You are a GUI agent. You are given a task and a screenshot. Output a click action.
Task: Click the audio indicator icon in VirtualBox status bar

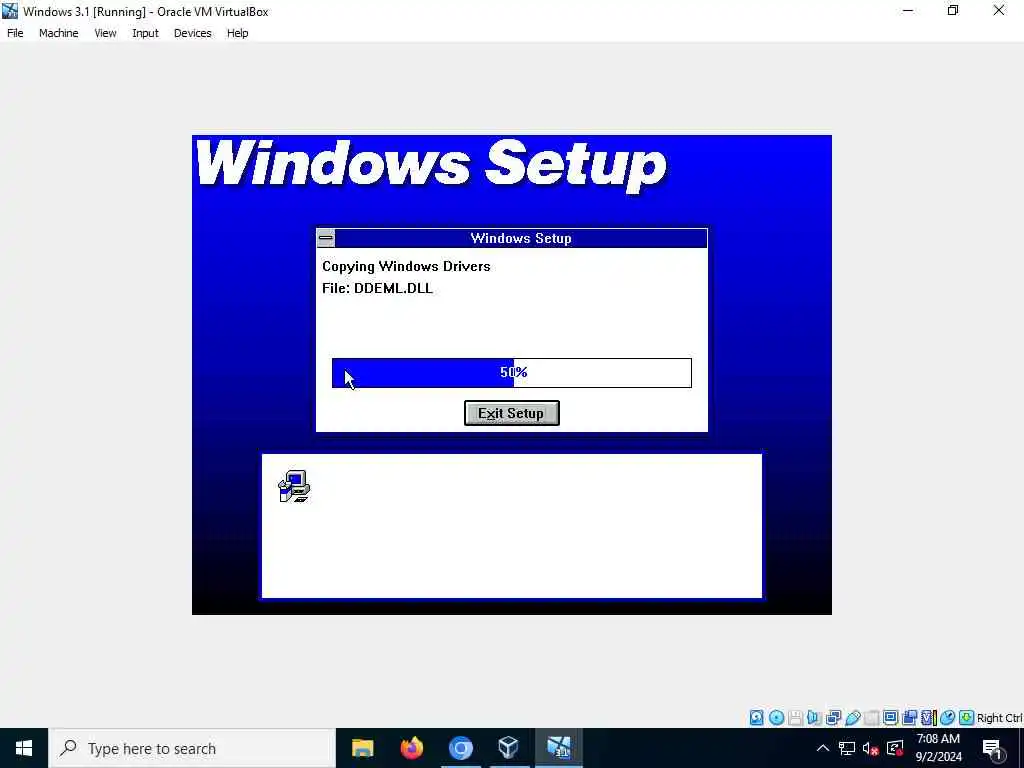click(x=814, y=718)
